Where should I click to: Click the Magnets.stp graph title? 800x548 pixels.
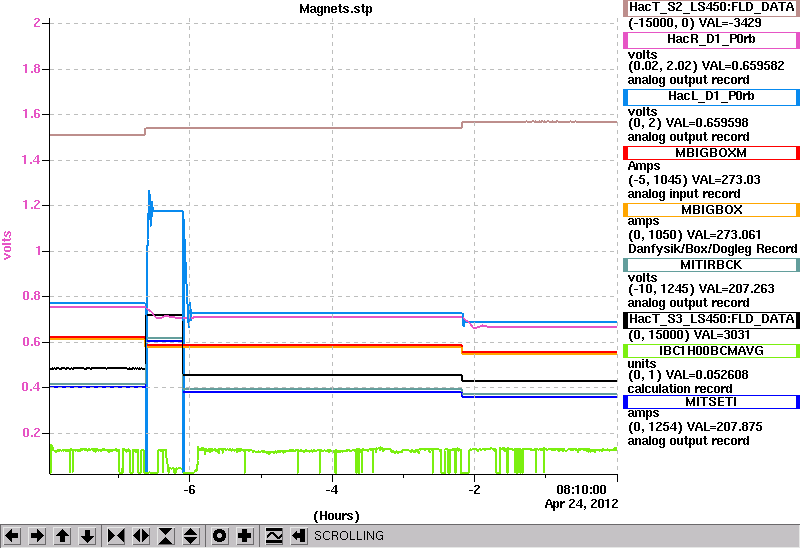tap(336, 9)
